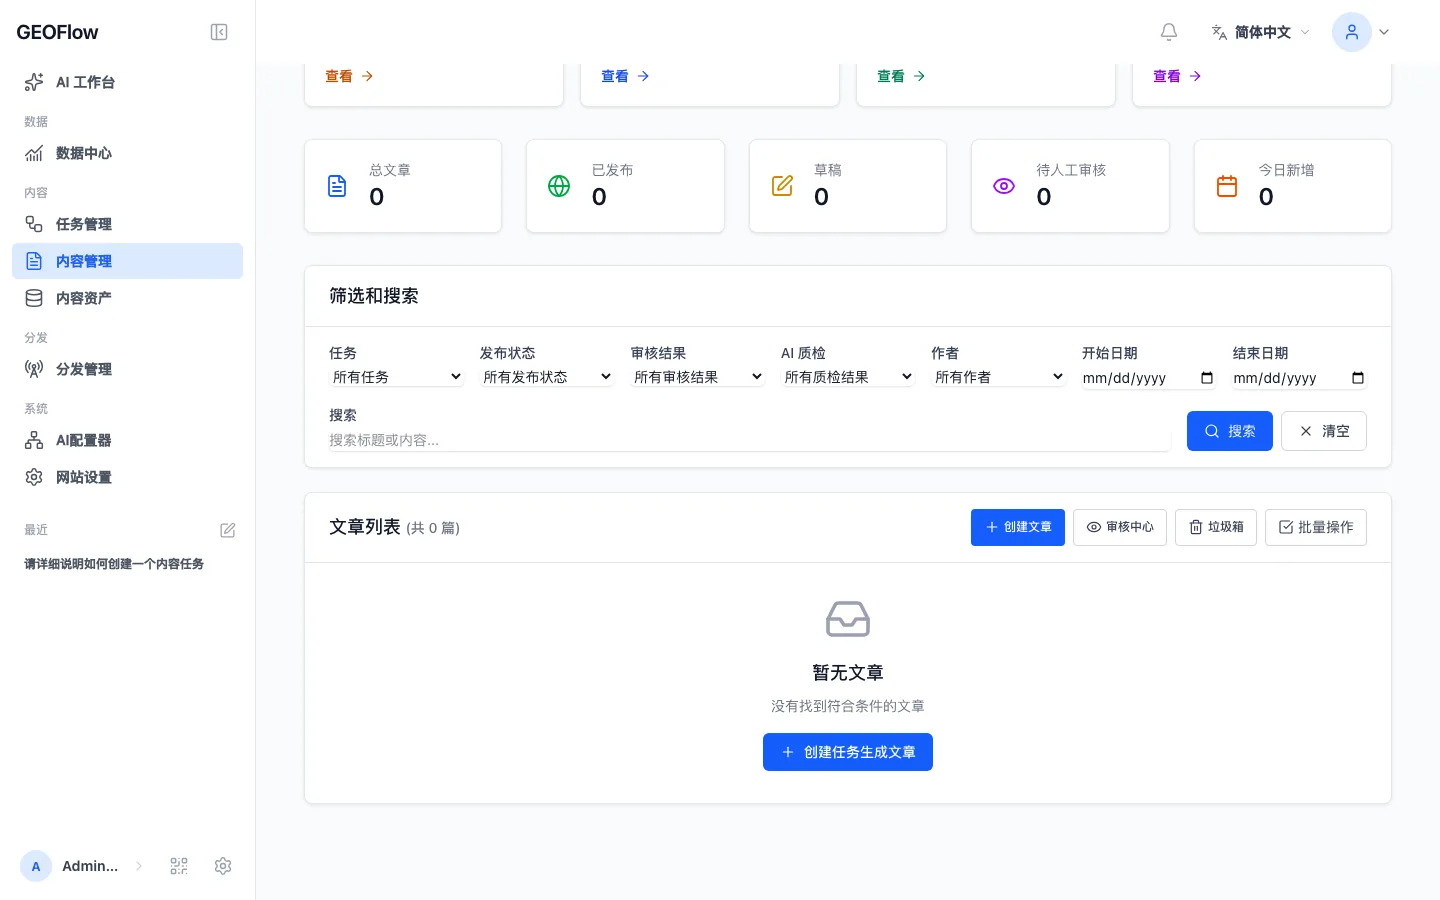Open the 简体中文 language selector
This screenshot has width=1440, height=900.
click(1260, 32)
